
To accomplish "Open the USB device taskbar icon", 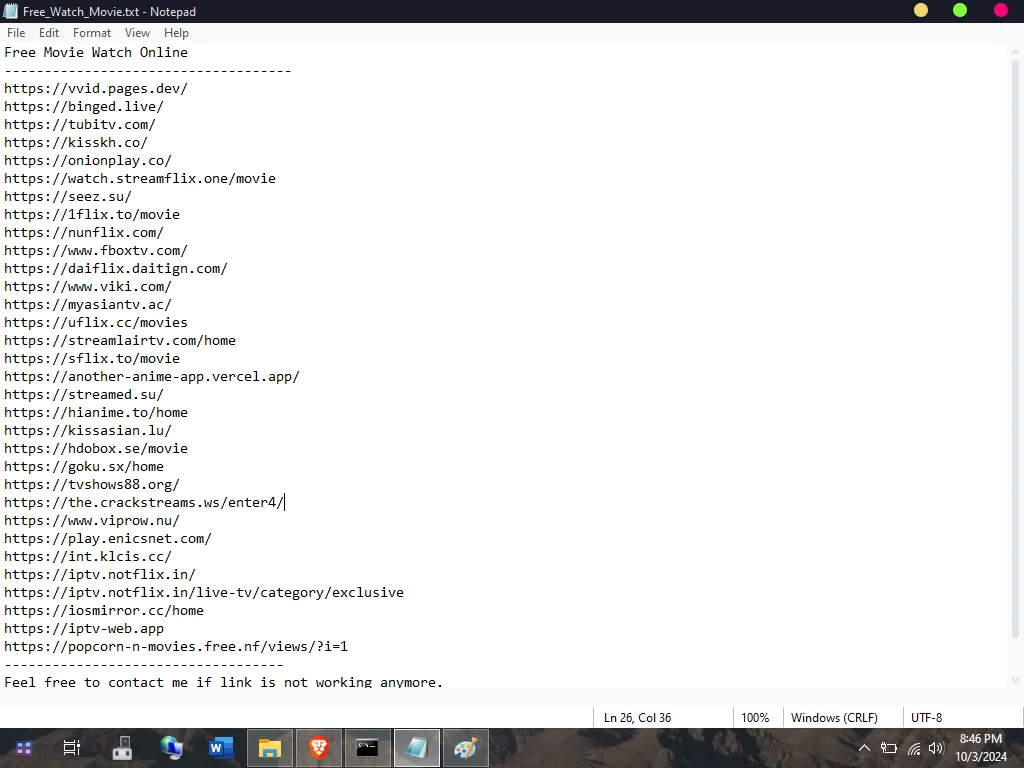I will coord(122,748).
